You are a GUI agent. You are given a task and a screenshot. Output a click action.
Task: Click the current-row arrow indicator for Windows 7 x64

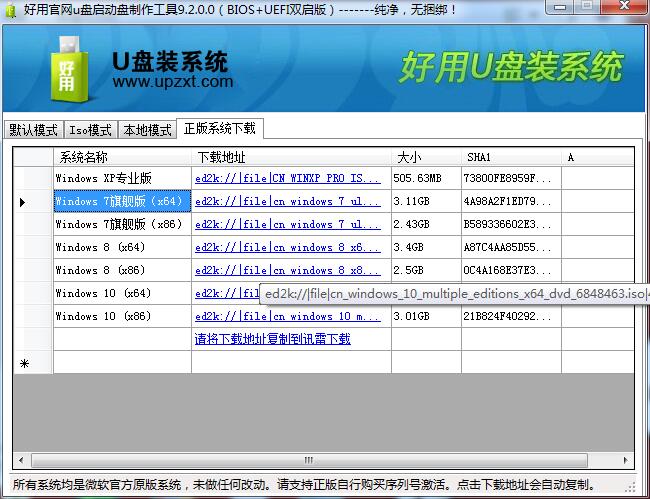pos(22,202)
